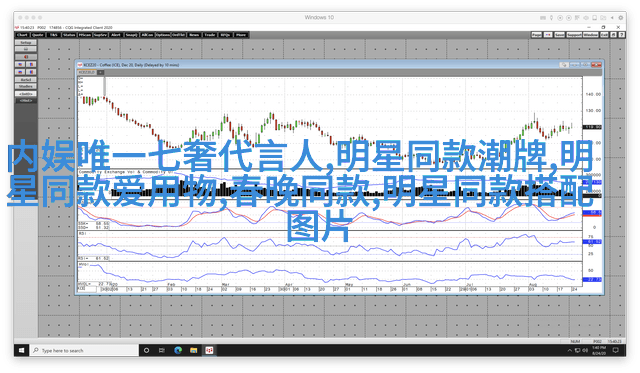640x373 pixels.
Task: Click the taskbar search box
Action: pyautogui.click(x=84, y=350)
